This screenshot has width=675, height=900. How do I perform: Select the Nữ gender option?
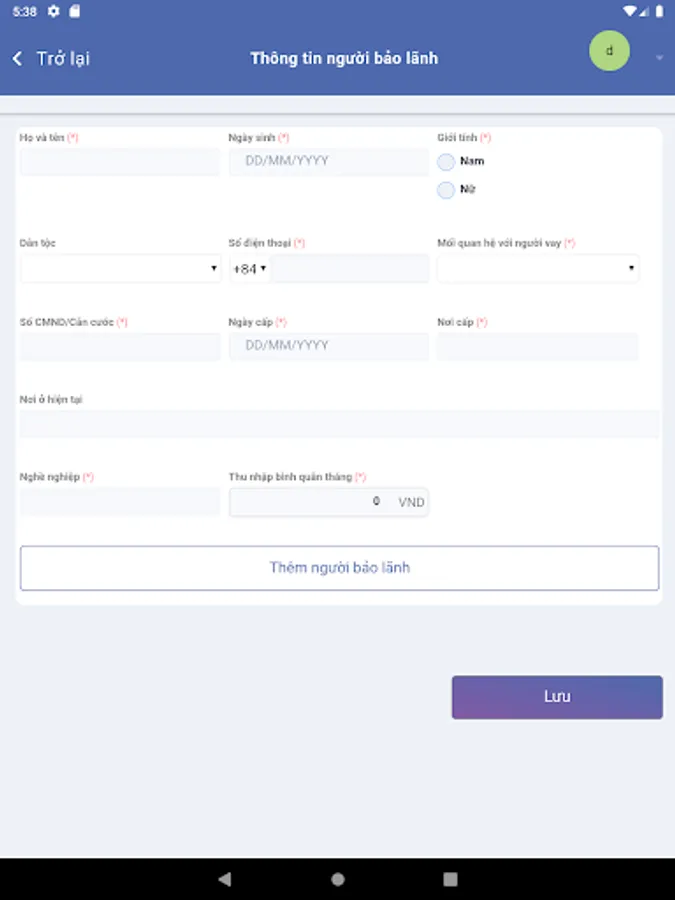tap(446, 190)
